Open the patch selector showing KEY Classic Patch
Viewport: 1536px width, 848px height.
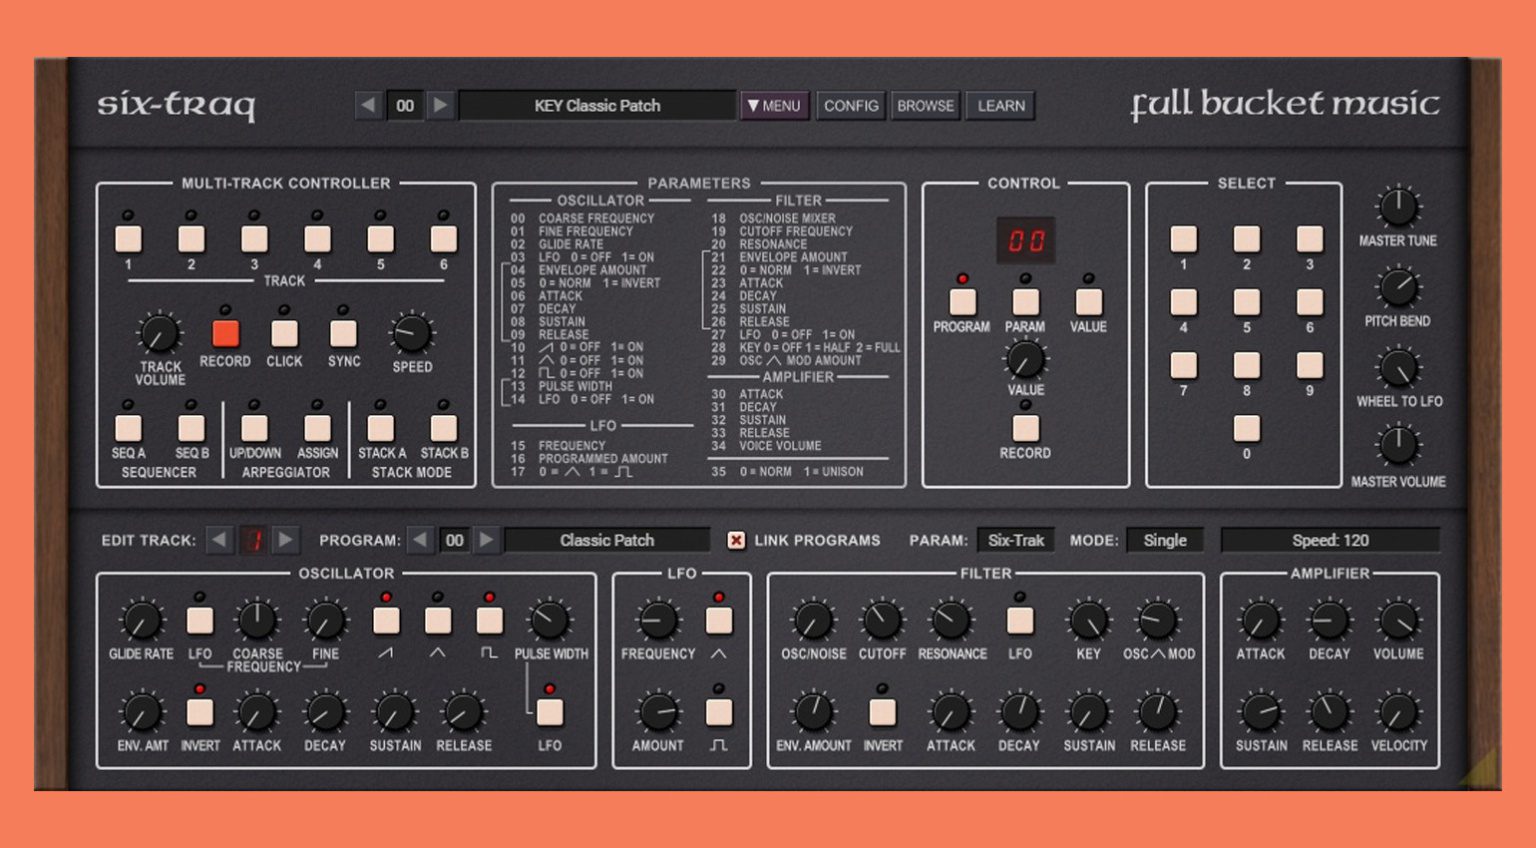pyautogui.click(x=597, y=105)
